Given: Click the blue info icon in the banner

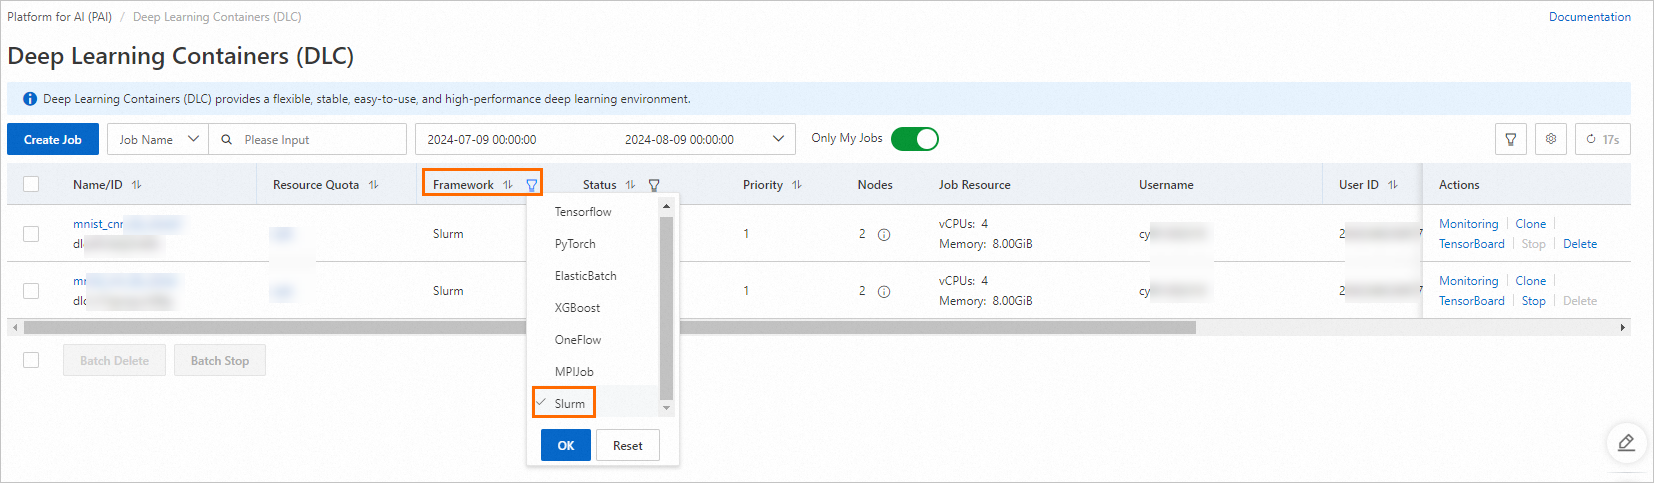Looking at the screenshot, I should [x=30, y=99].
